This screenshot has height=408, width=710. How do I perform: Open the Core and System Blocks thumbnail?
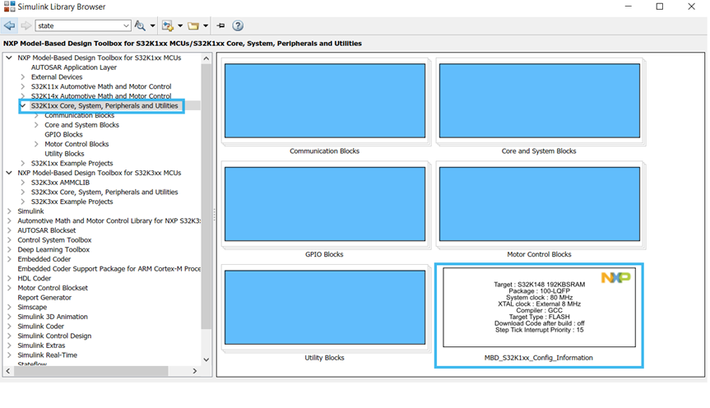click(539, 101)
